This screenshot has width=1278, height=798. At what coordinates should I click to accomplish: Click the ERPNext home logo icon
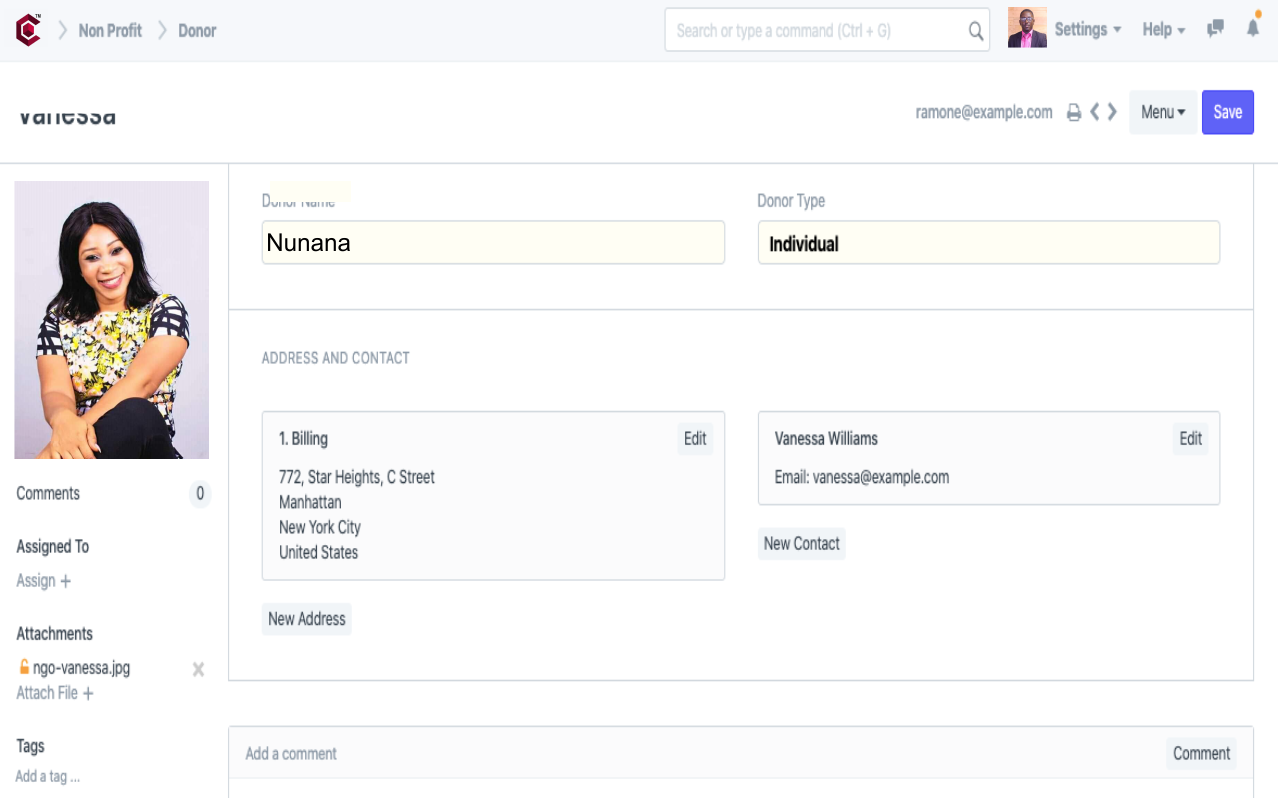(28, 30)
